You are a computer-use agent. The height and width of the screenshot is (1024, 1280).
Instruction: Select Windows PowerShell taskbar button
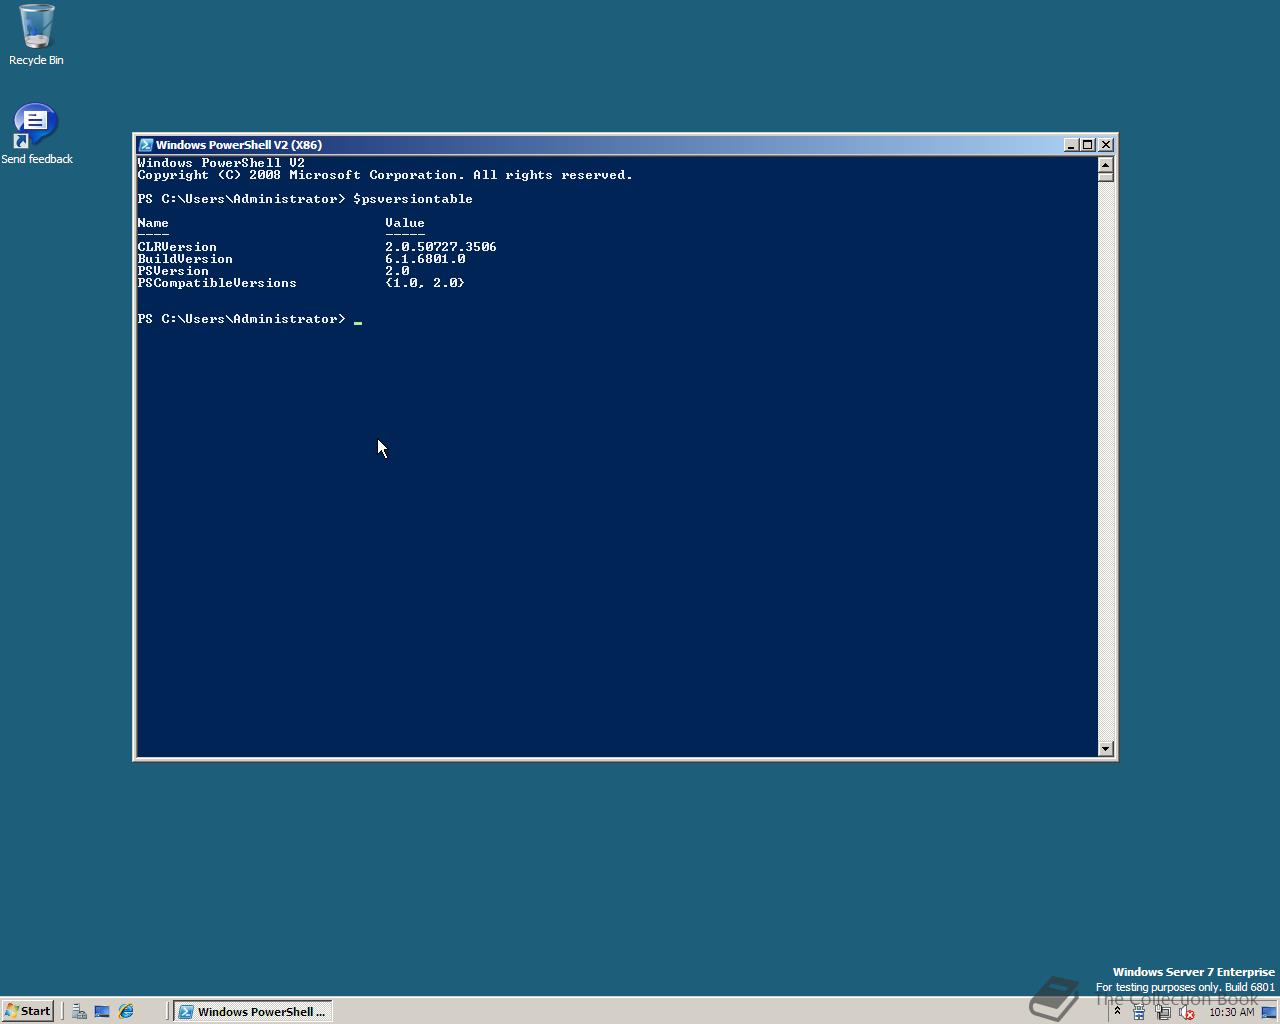pyautogui.click(x=253, y=1011)
